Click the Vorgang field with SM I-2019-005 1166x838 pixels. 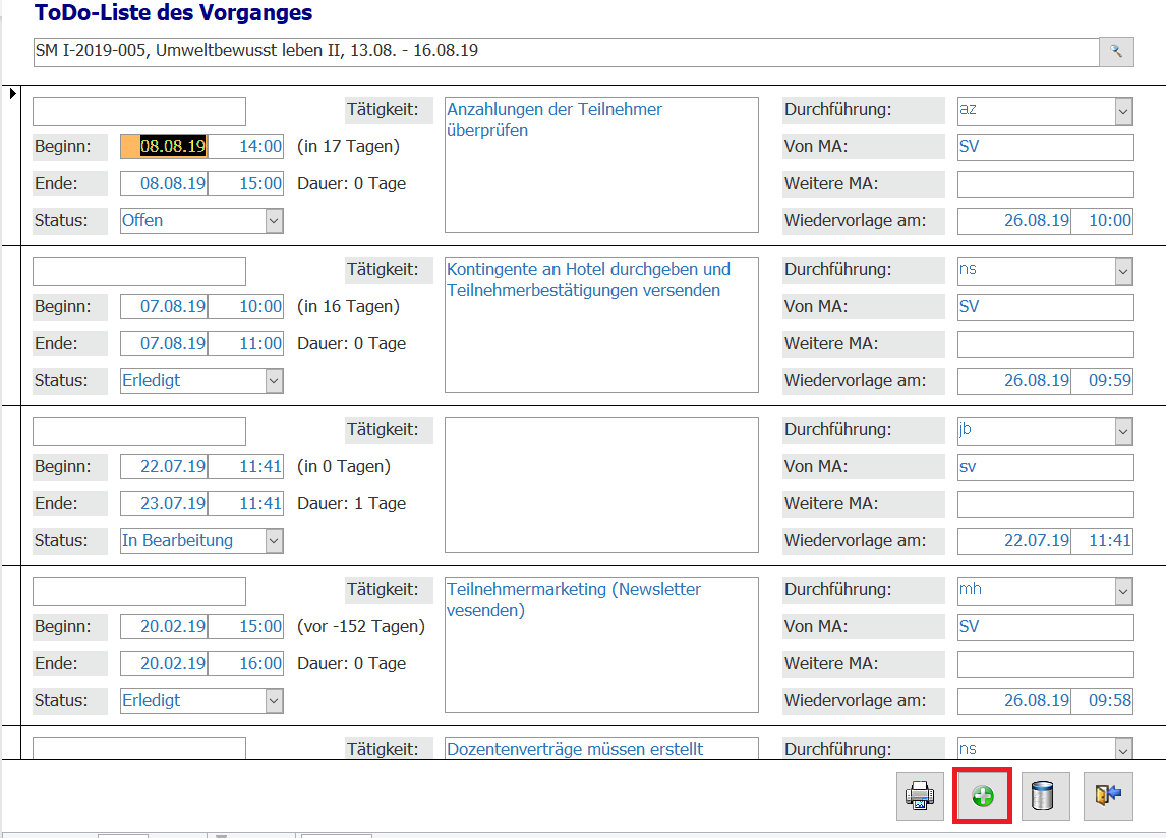tap(565, 52)
